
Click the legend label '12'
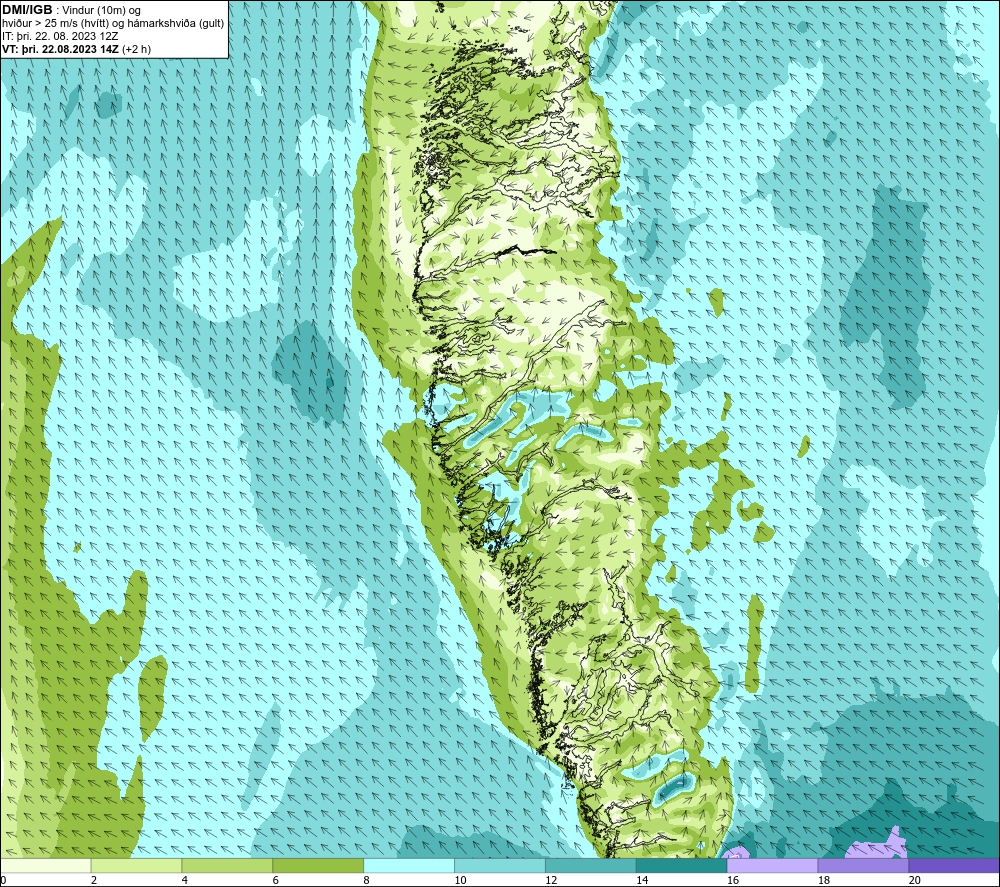click(x=552, y=880)
